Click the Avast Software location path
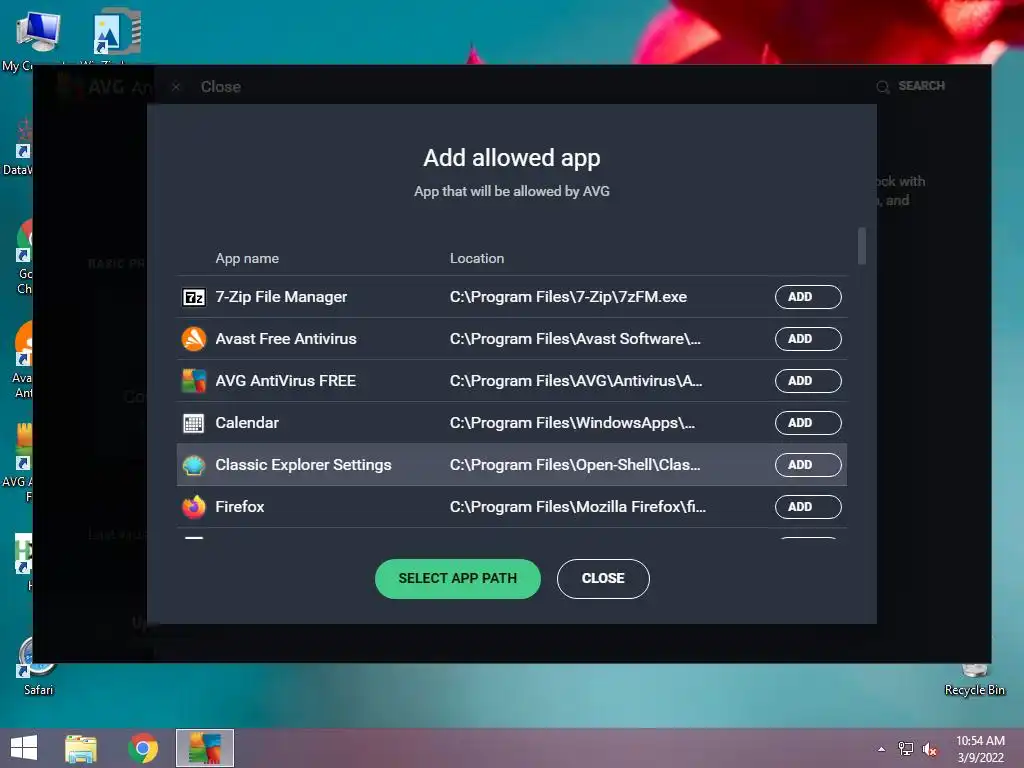 [x=575, y=339]
